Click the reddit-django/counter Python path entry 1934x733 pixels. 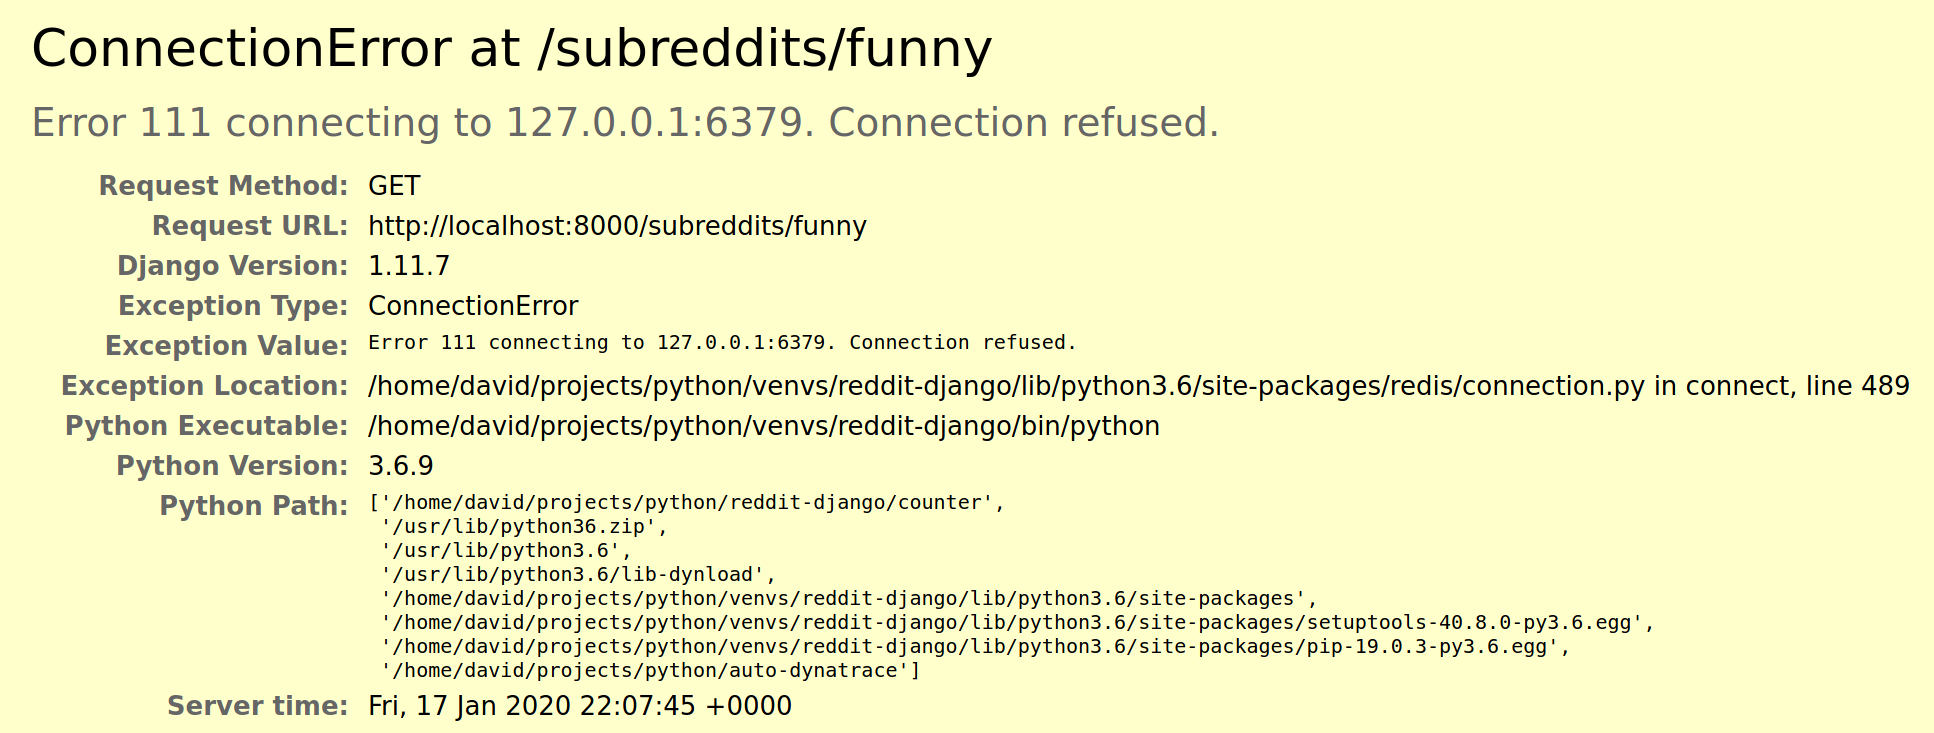click(687, 503)
